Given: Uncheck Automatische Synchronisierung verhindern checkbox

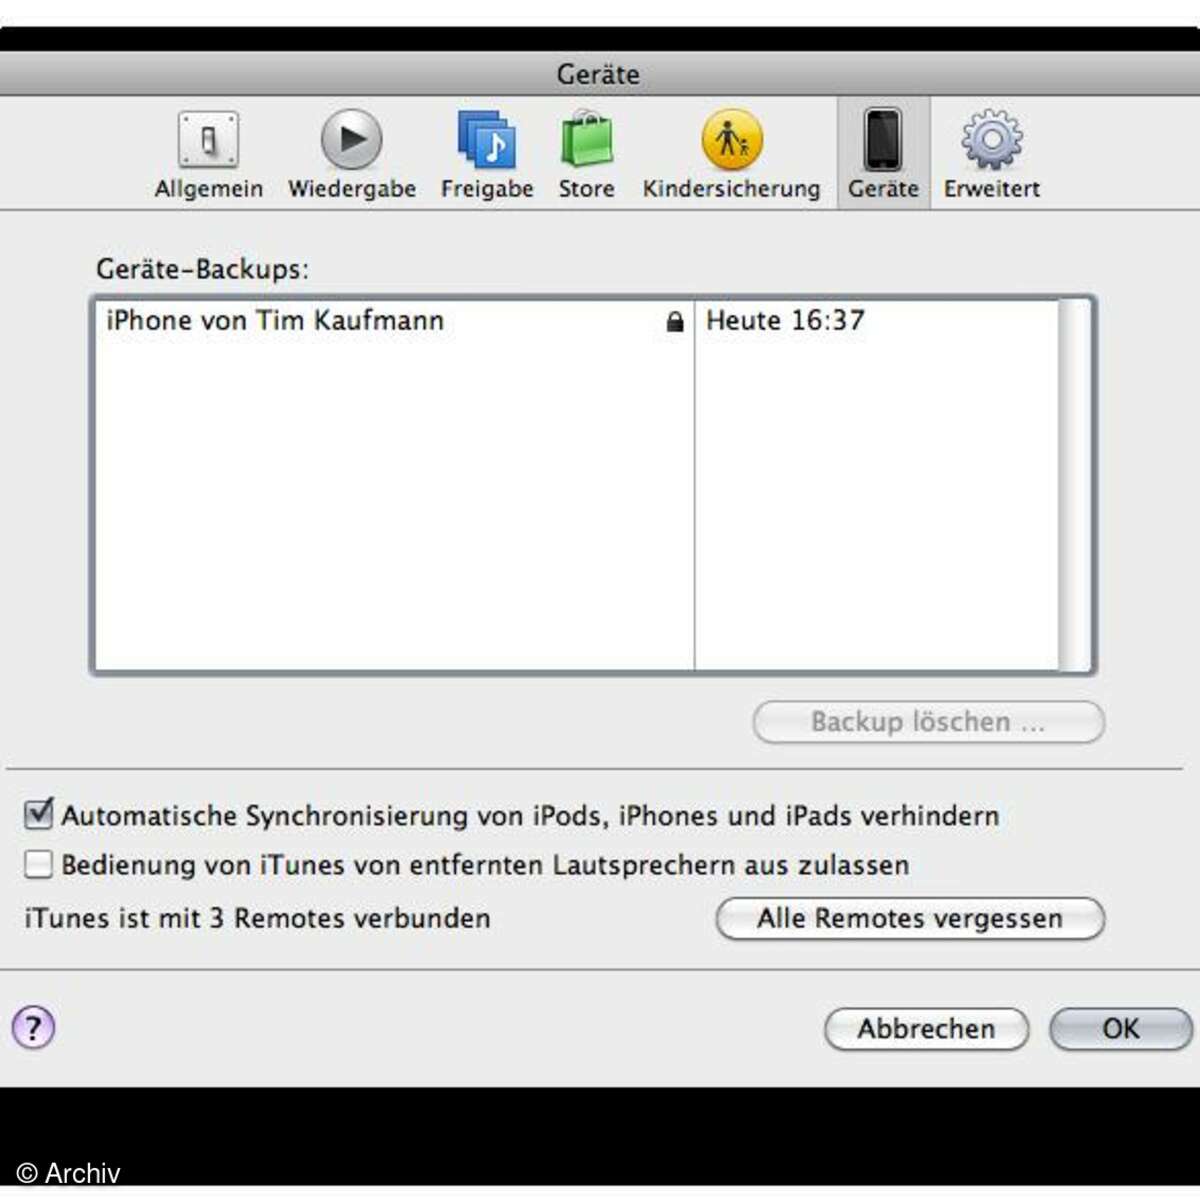Looking at the screenshot, I should coord(38,814).
